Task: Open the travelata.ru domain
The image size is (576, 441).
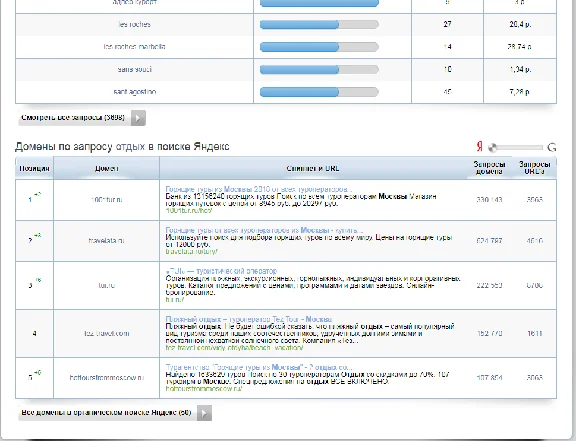Action: 107,241
